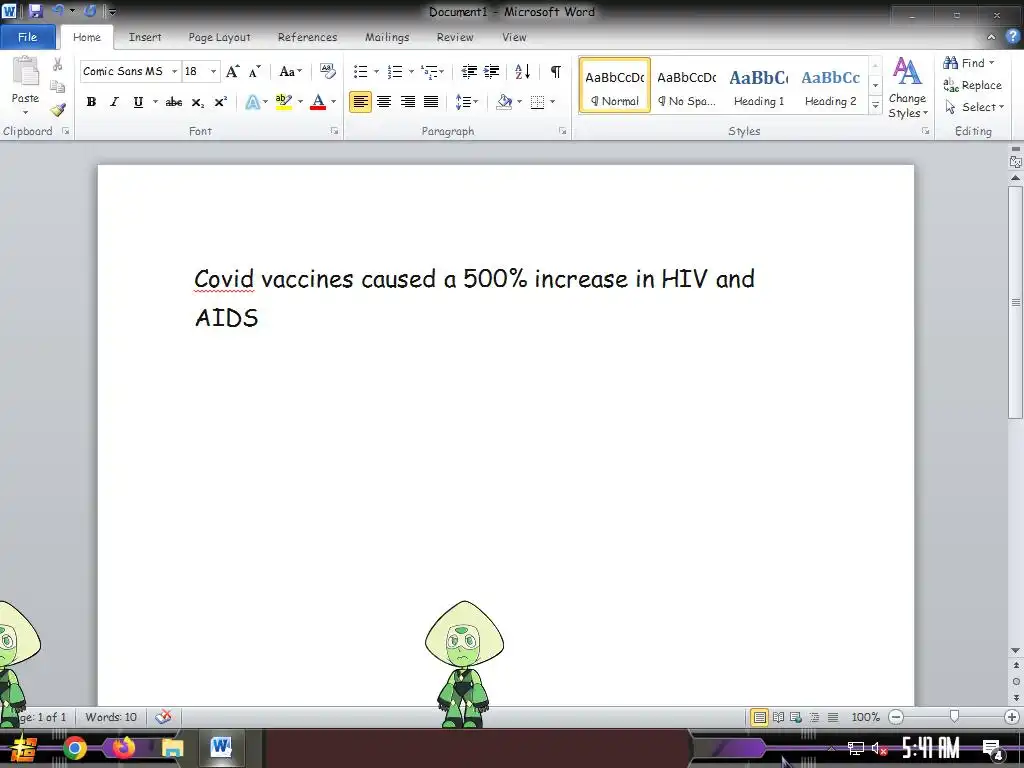Click Zoom In plus button
The height and width of the screenshot is (768, 1024).
pos(1012,717)
